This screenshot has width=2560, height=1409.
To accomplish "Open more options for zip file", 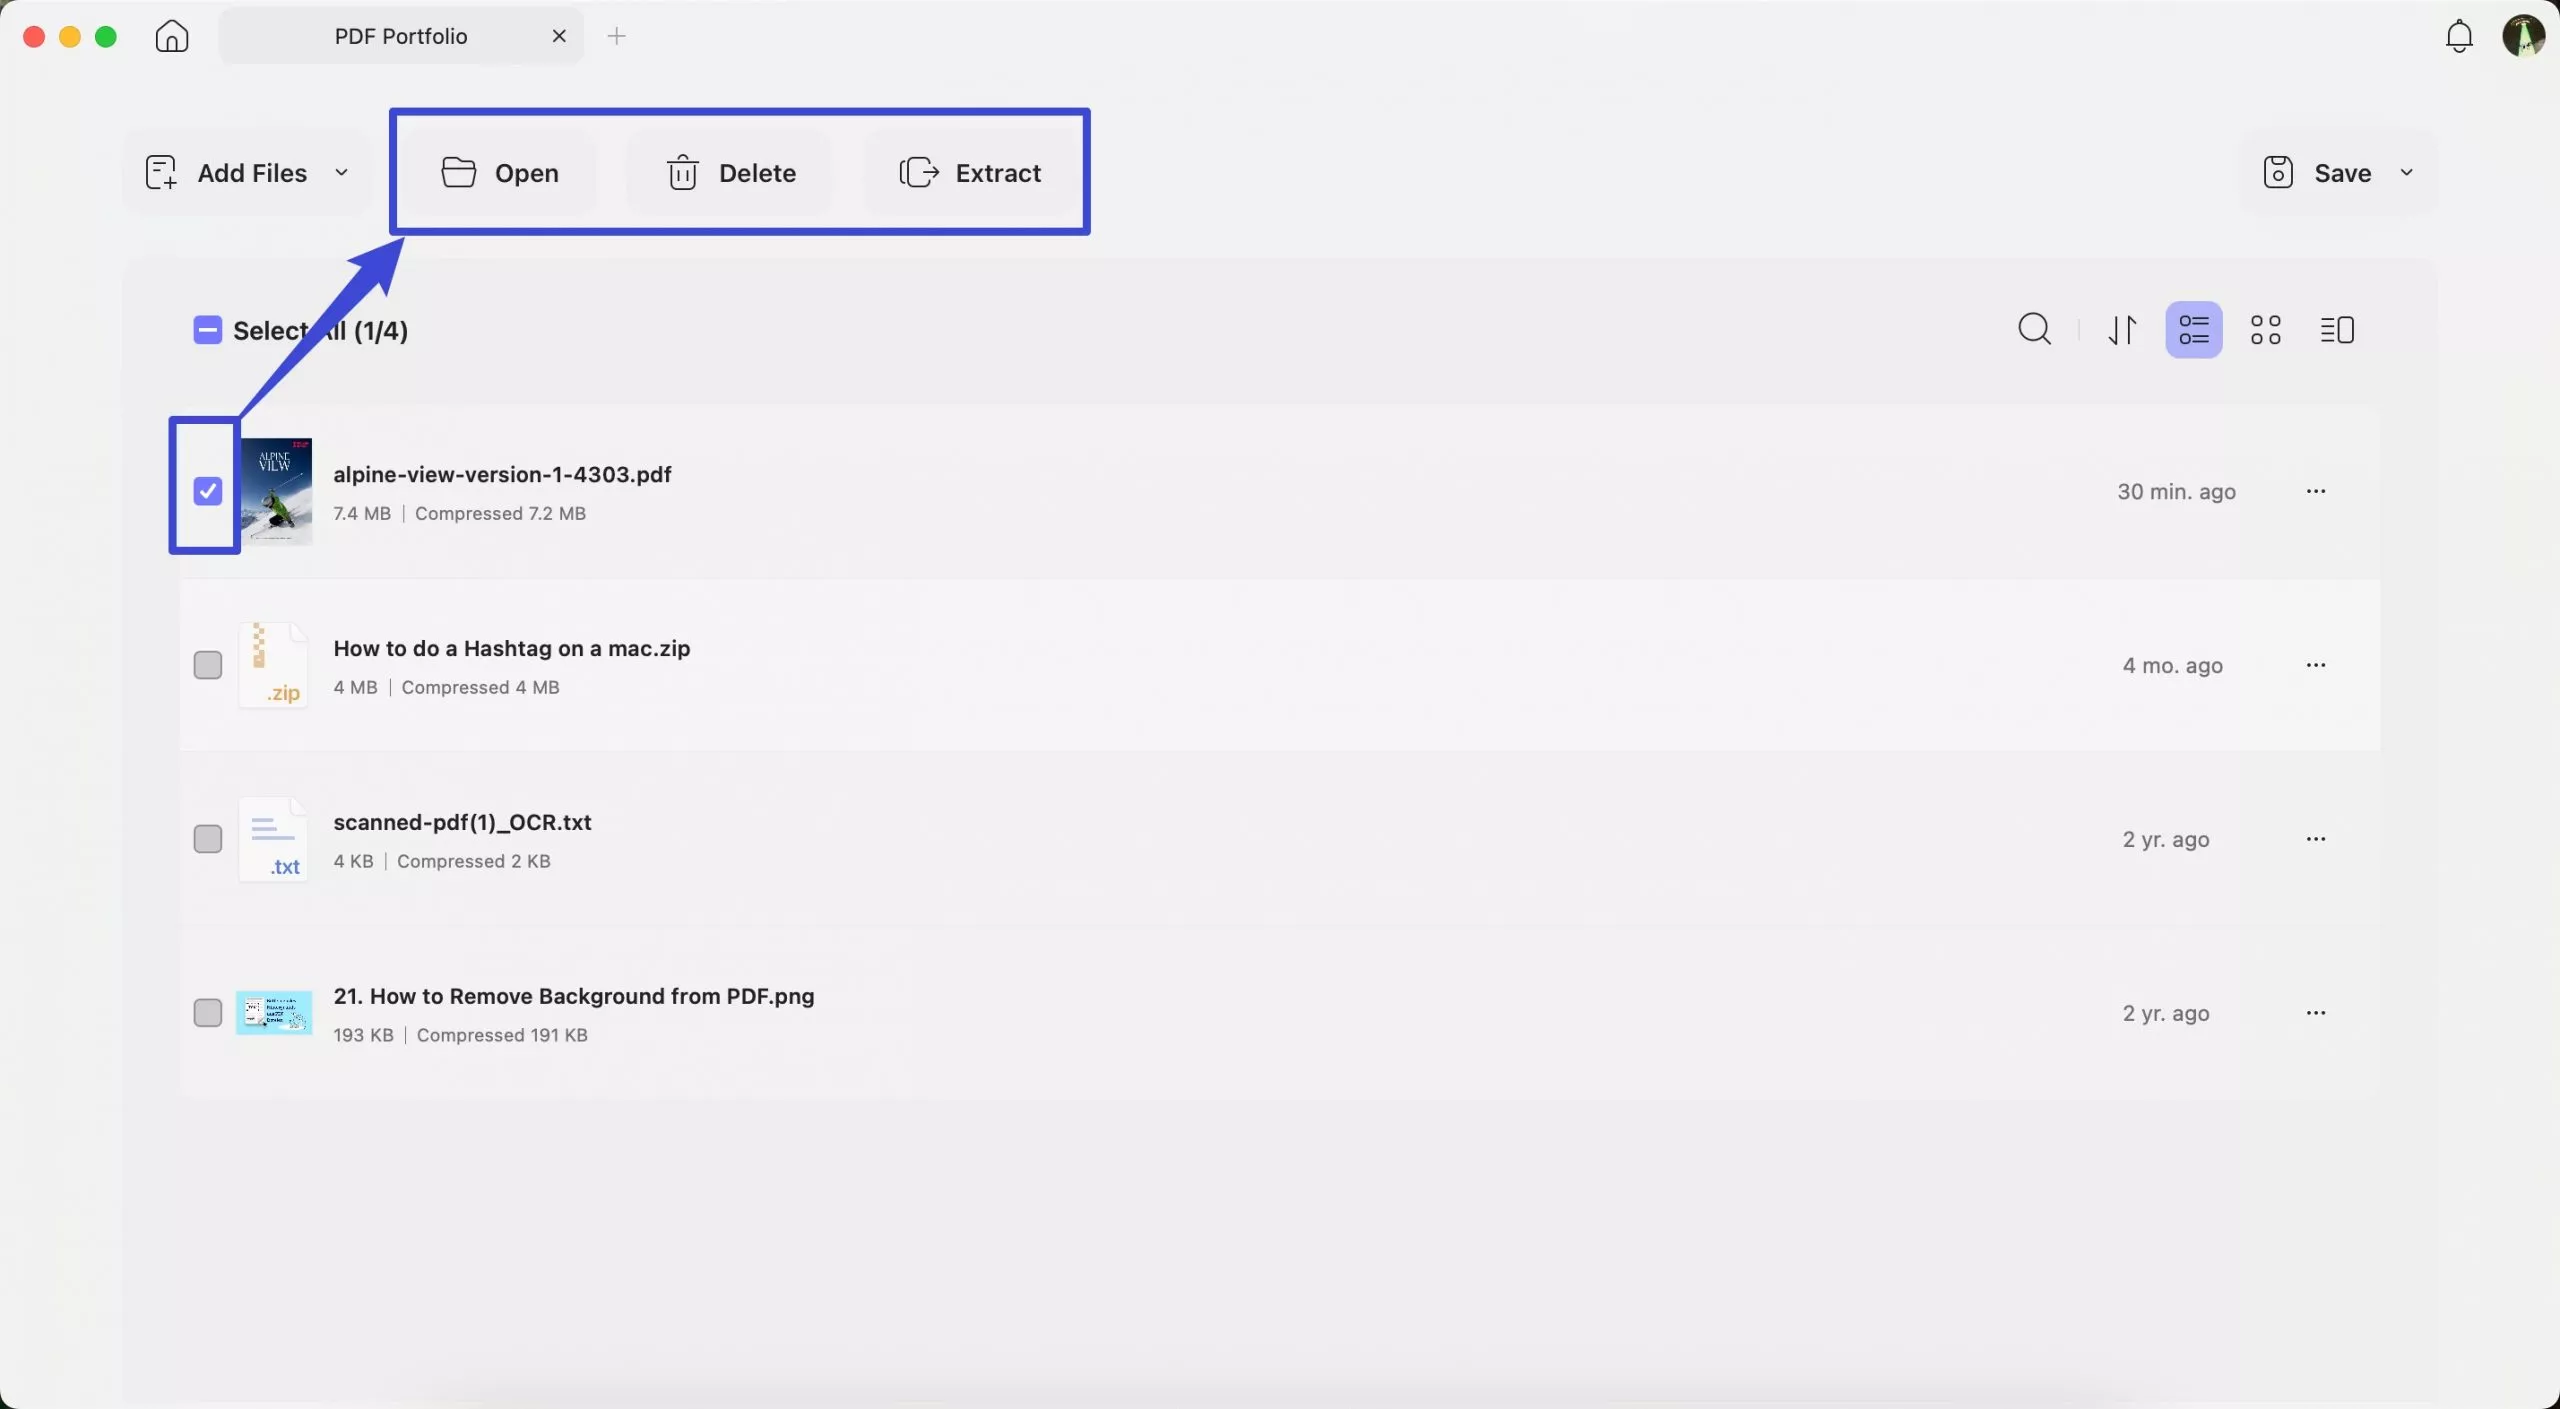I will click(x=2315, y=665).
